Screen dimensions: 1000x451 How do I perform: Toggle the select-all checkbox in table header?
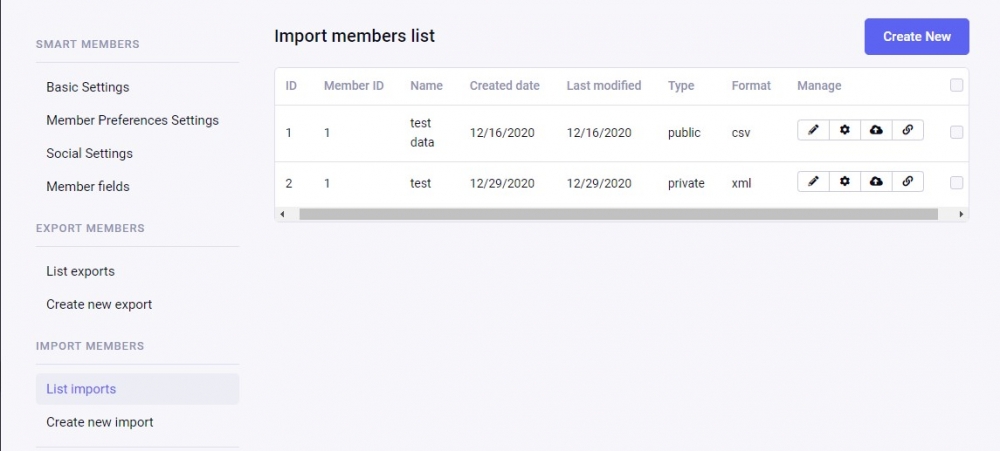click(x=956, y=85)
